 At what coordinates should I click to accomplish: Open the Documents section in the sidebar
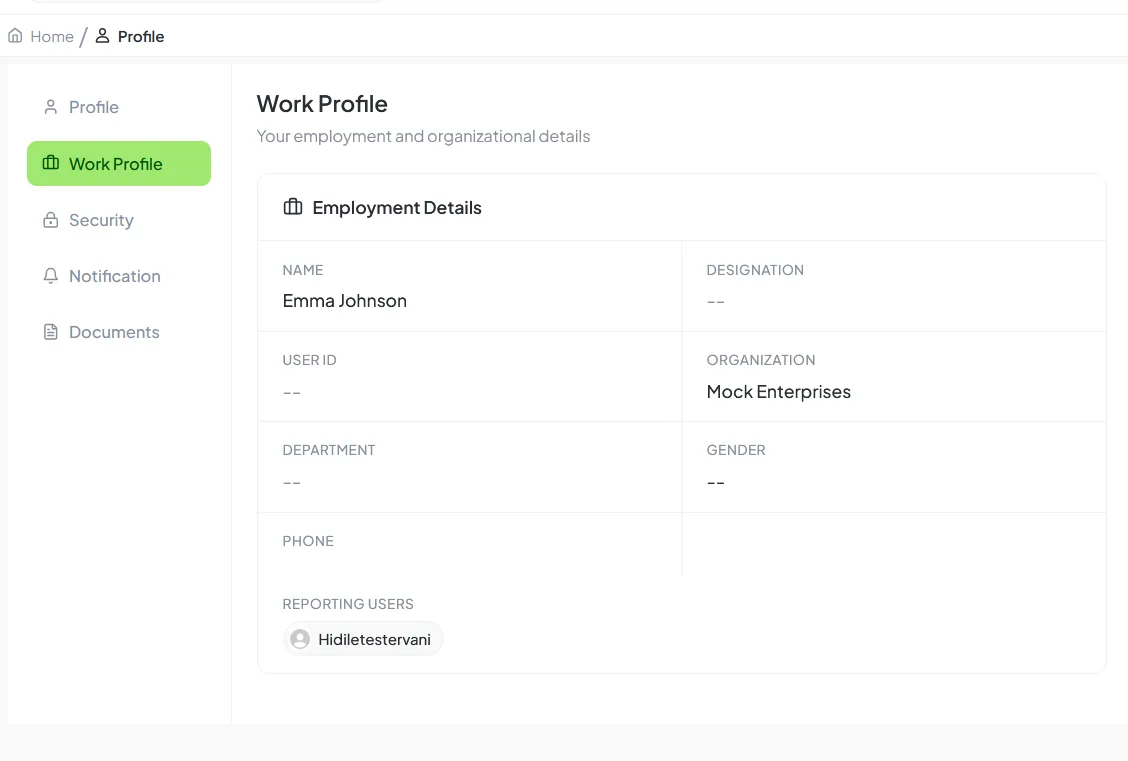pos(113,331)
